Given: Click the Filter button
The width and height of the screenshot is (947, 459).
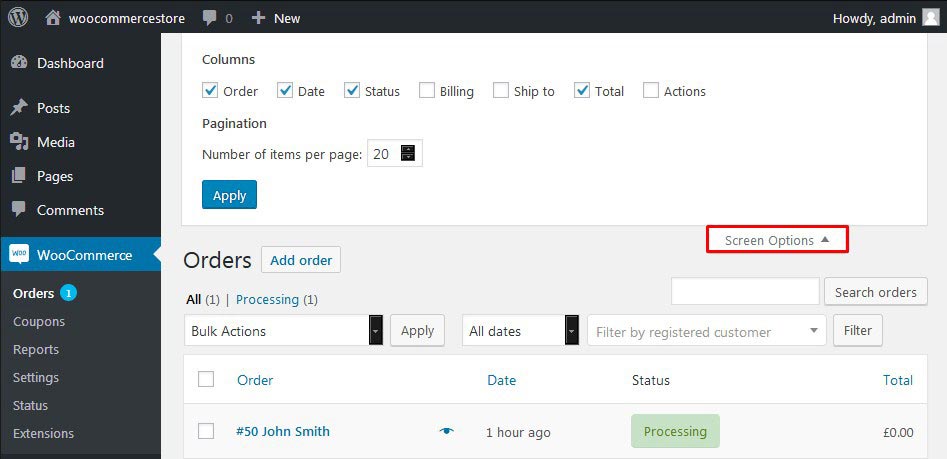Looking at the screenshot, I should (858, 330).
